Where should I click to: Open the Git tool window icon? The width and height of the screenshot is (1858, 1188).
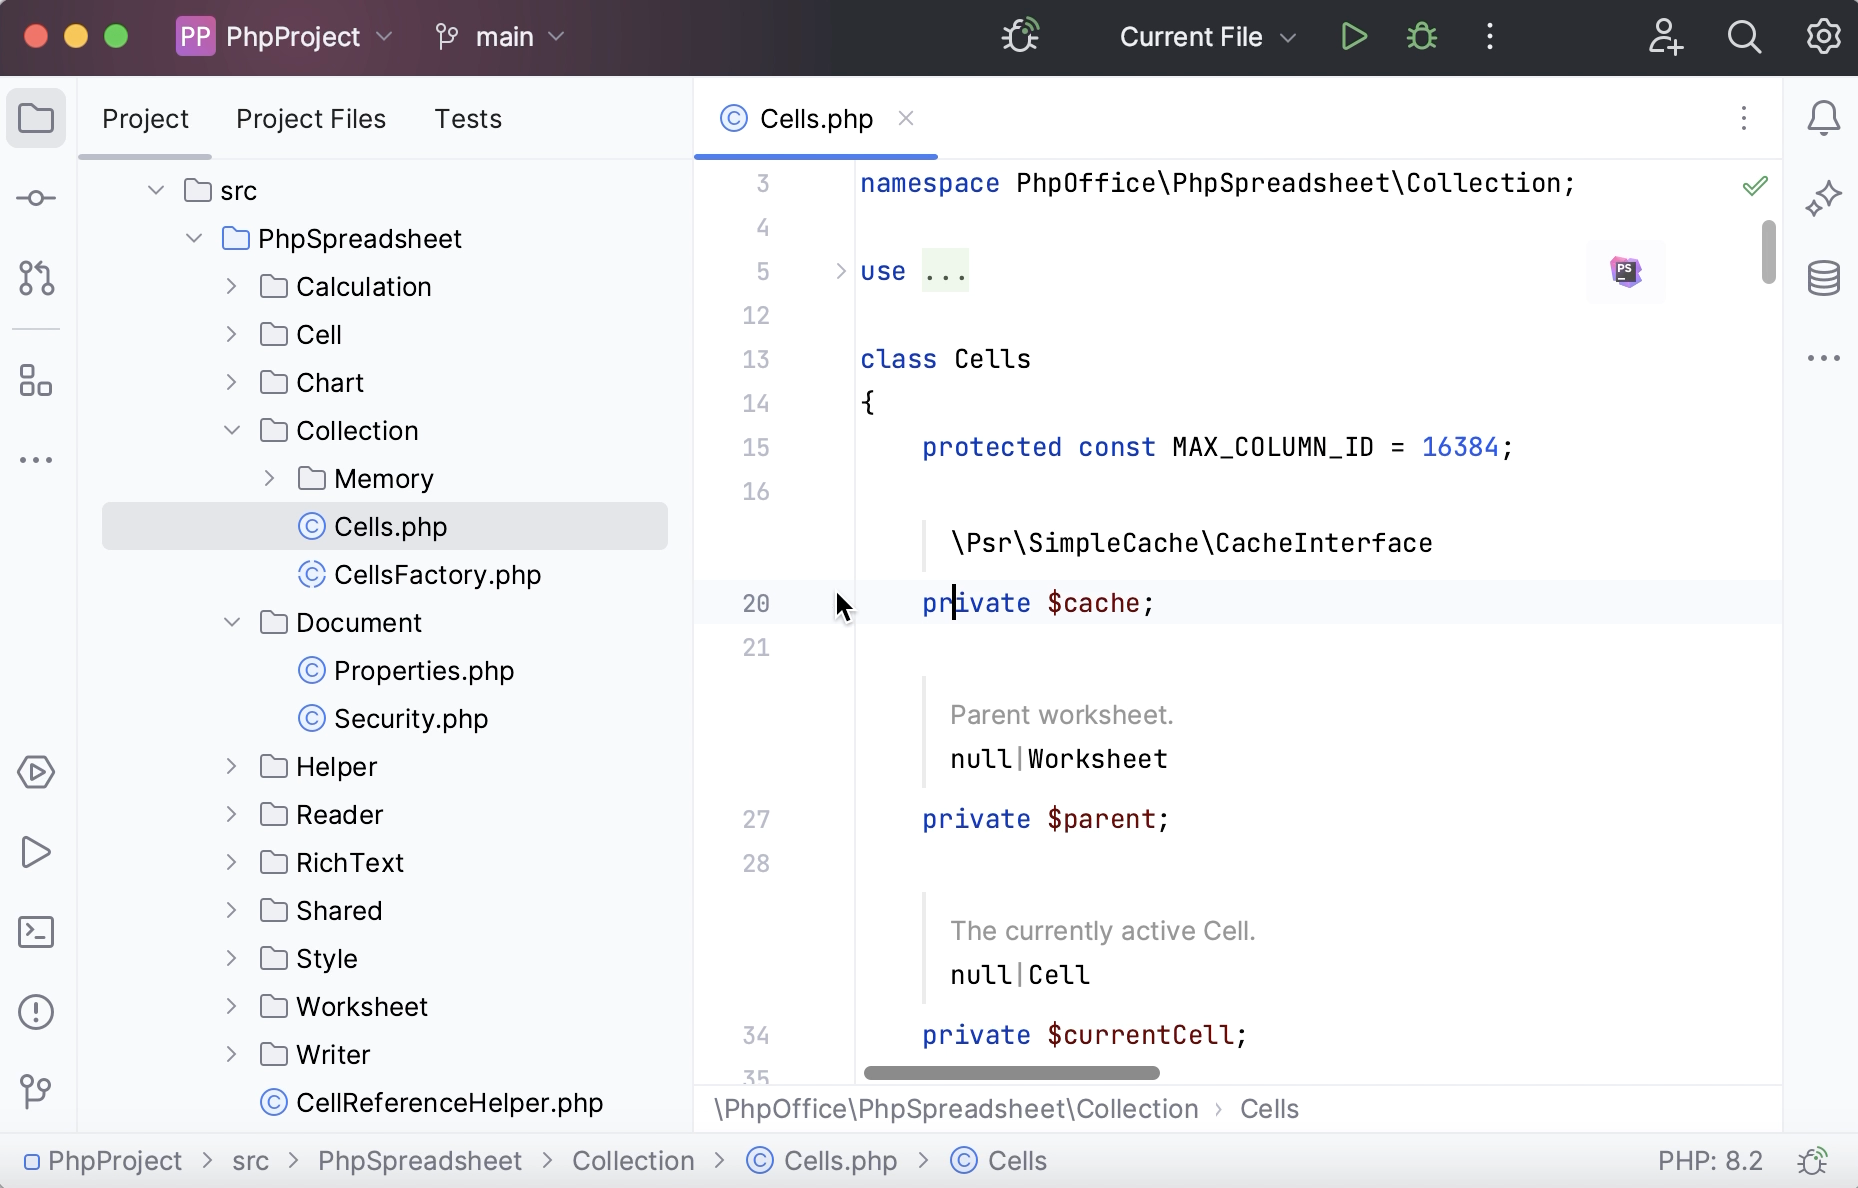tap(36, 1090)
